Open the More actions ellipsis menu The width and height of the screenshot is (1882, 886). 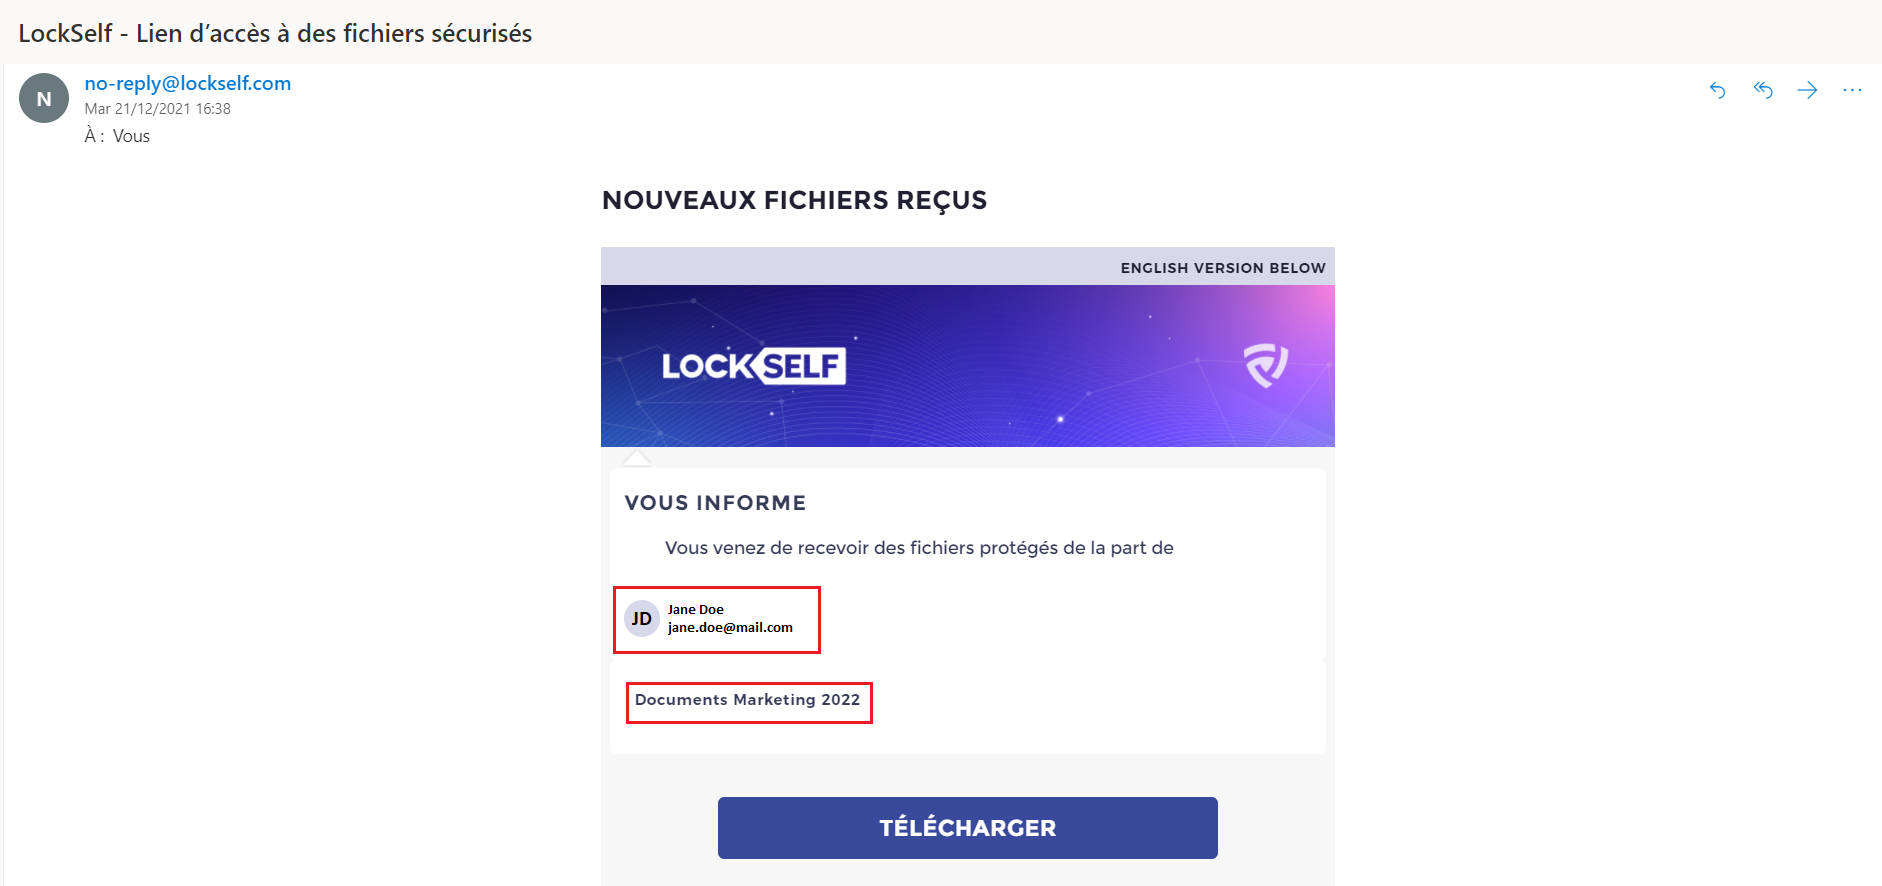point(1852,91)
